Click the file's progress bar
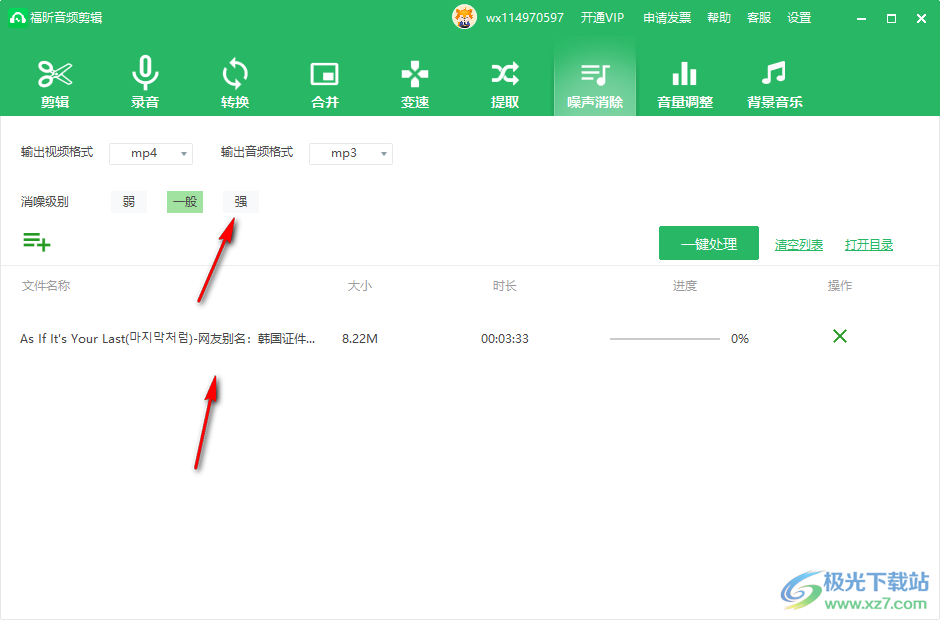 click(665, 339)
